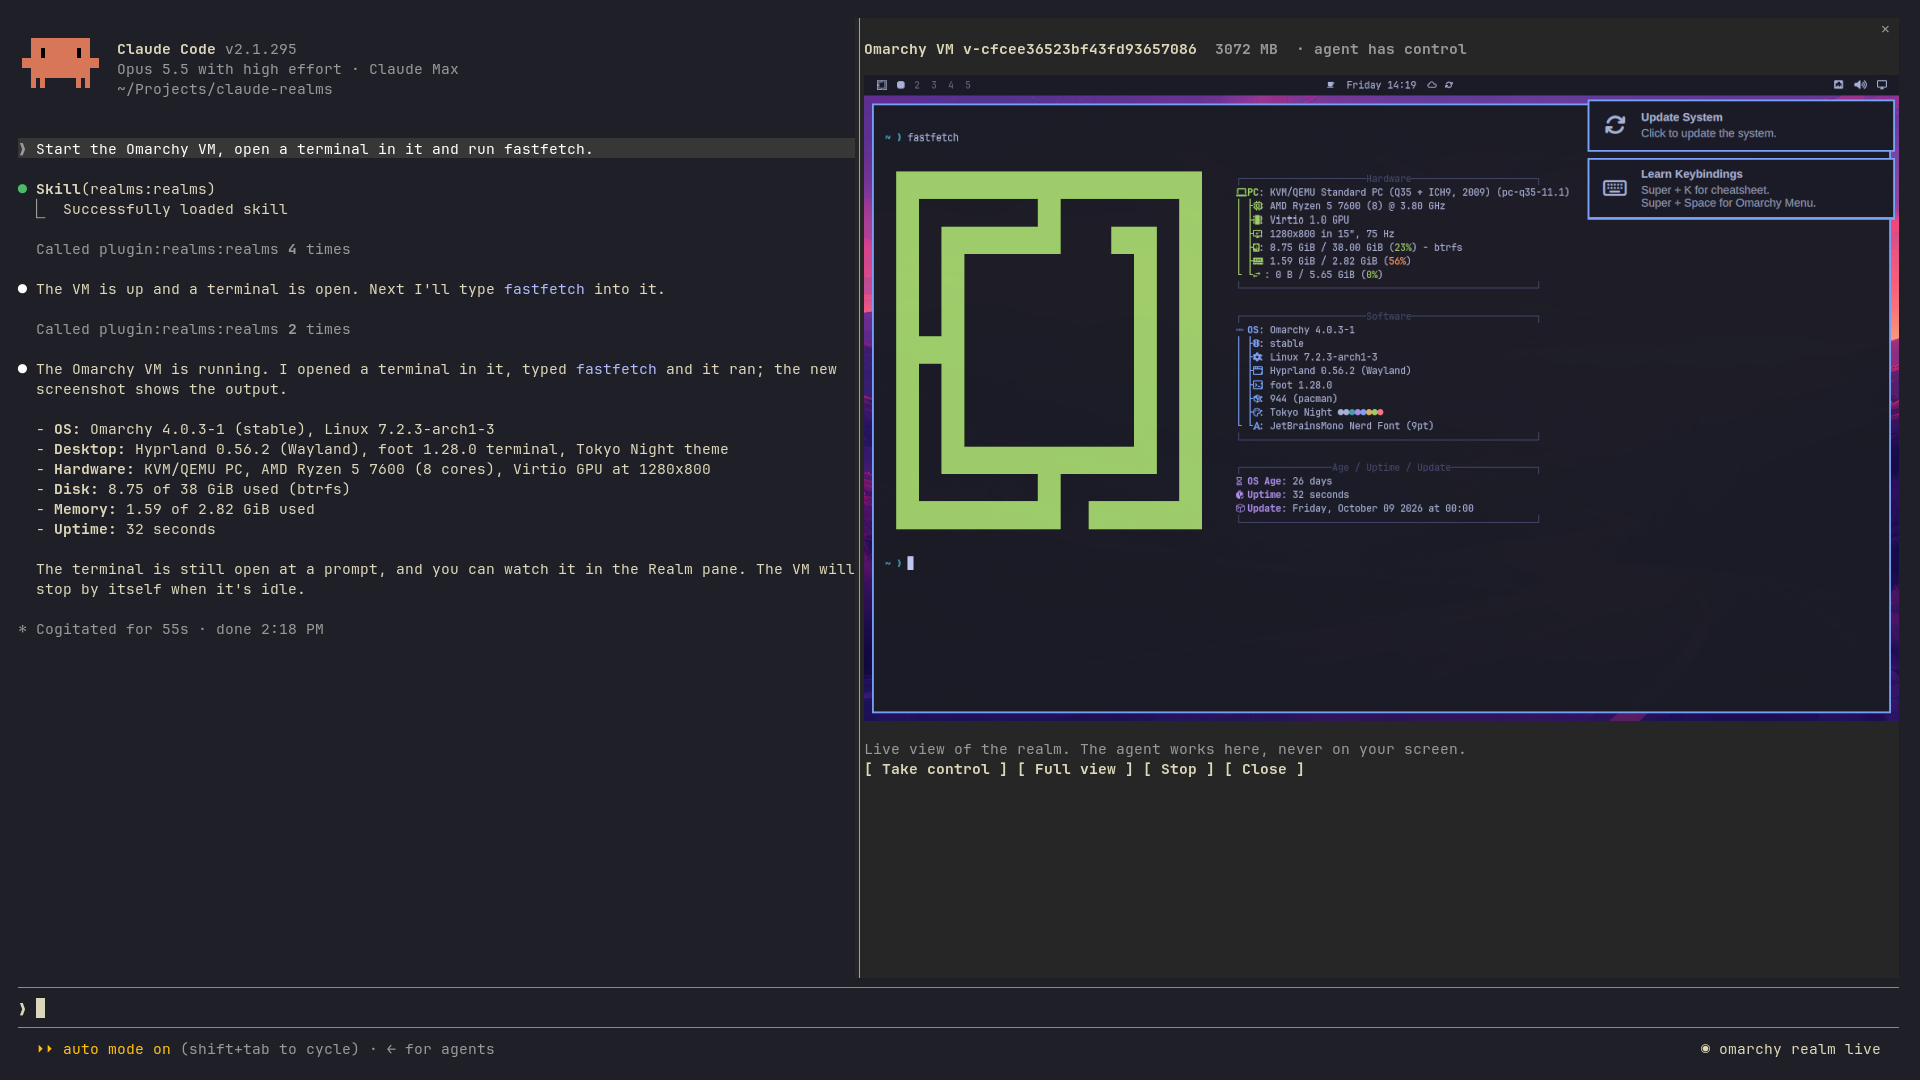The image size is (1920, 1080).
Task: Click the AMD Ryzen 5 7600 line in terminal
Action: point(1349,206)
